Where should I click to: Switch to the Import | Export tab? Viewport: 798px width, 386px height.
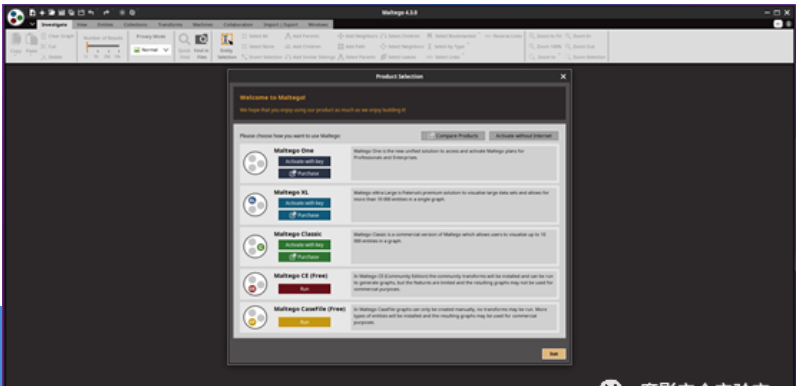282,24
